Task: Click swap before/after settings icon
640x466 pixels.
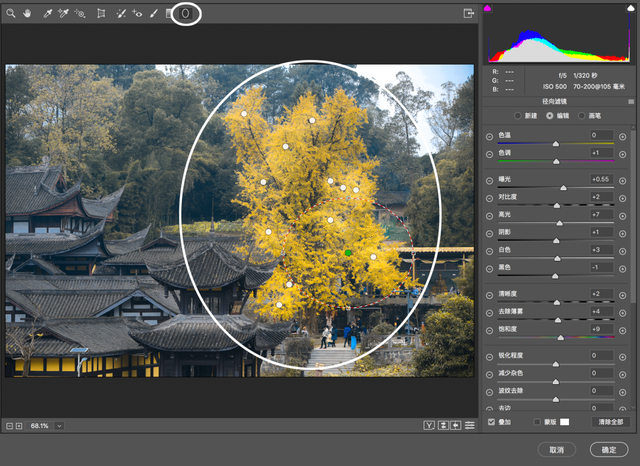Action: (x=443, y=426)
